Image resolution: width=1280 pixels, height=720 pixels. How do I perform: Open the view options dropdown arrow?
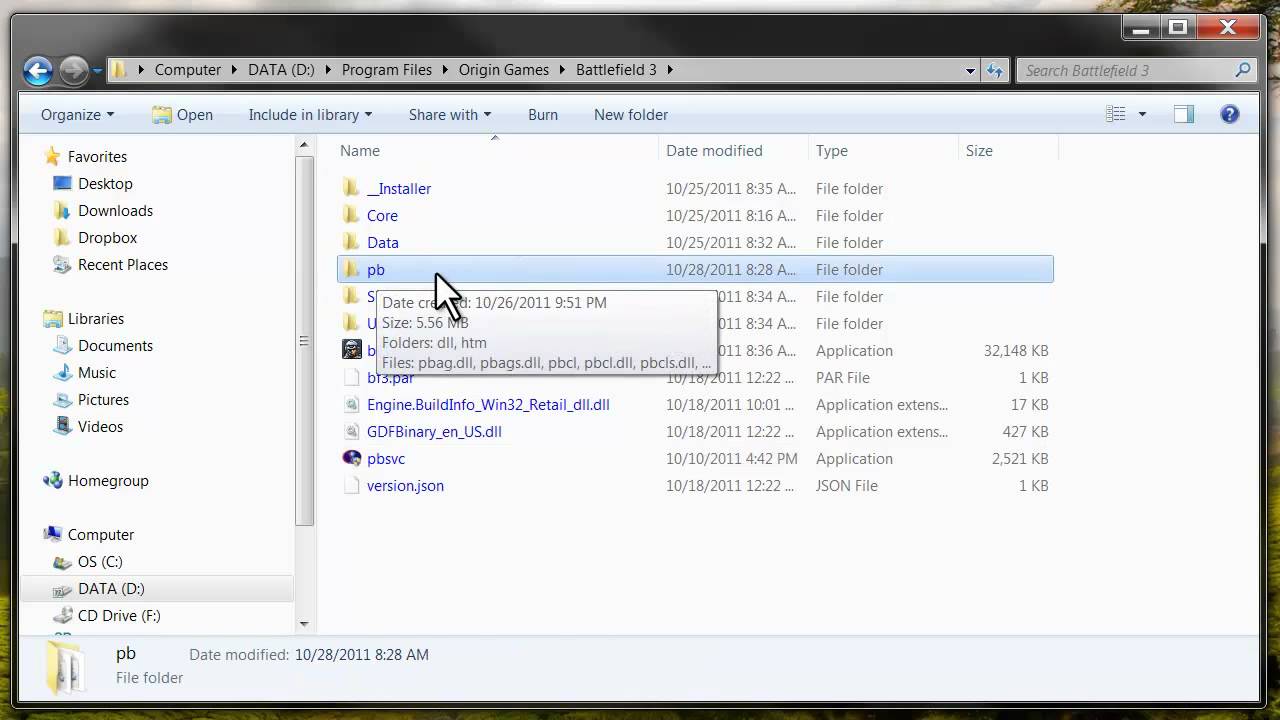[1142, 115]
